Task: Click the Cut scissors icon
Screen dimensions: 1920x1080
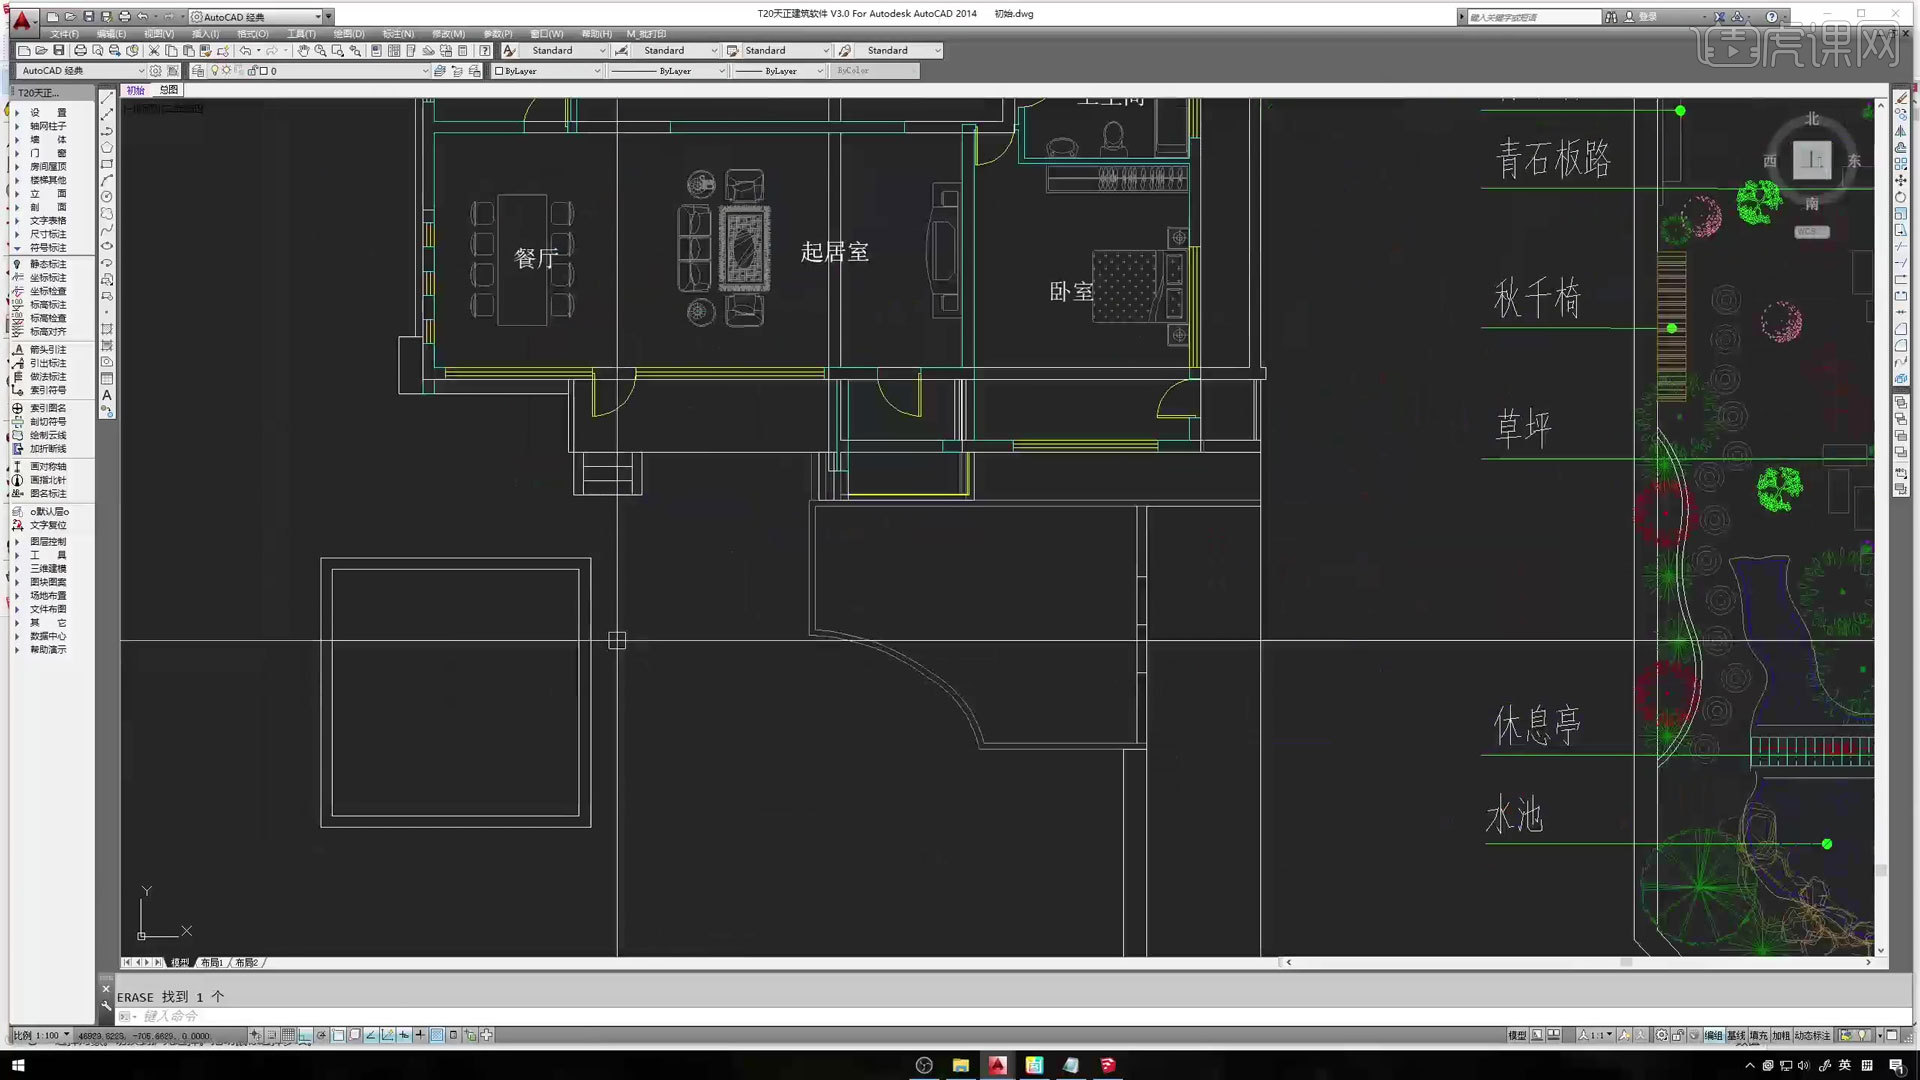Action: 154,50
